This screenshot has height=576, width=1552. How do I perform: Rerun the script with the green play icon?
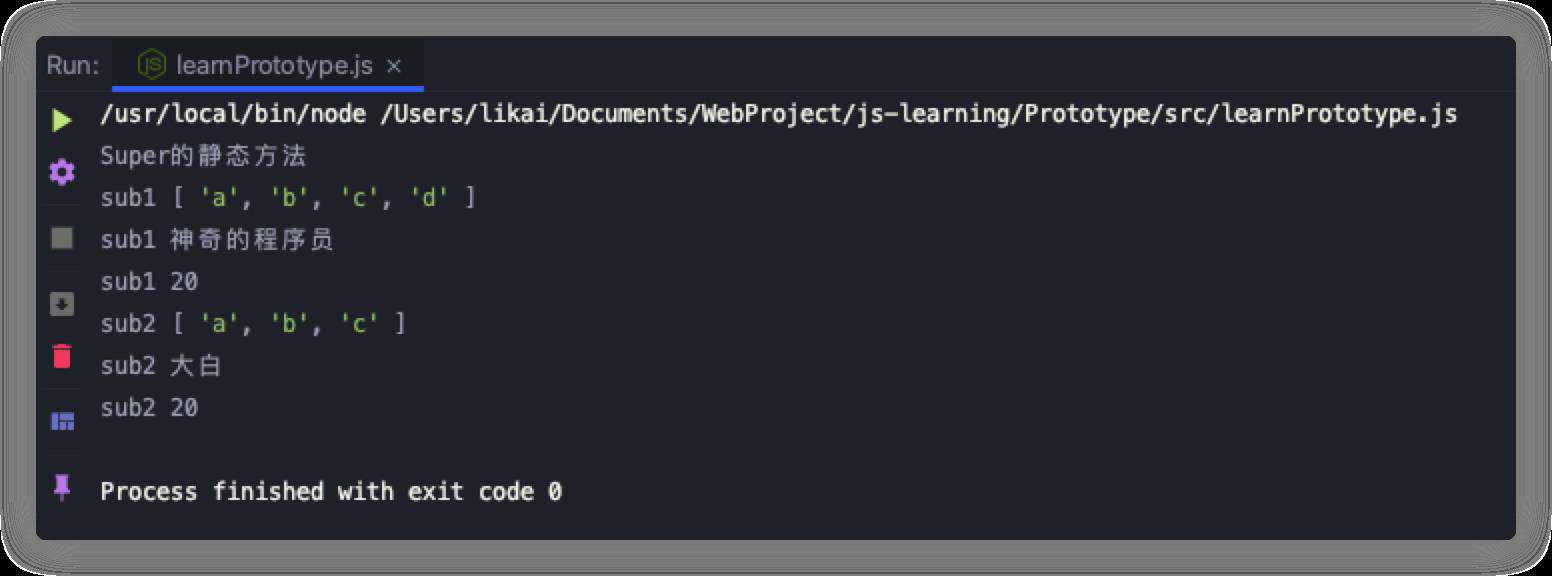point(62,121)
